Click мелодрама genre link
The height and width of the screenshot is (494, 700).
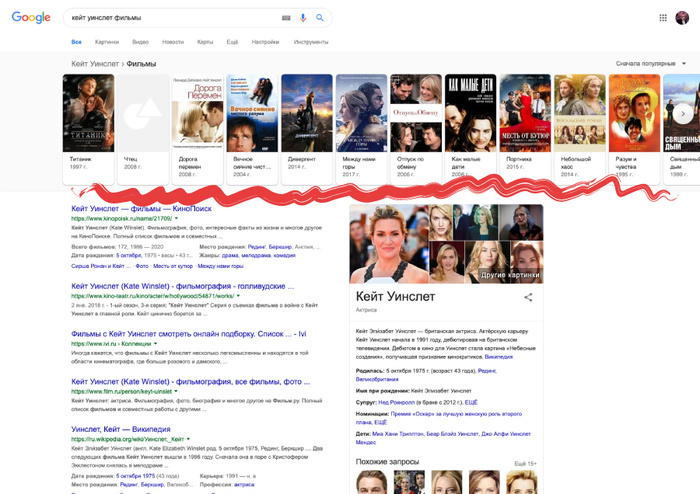[x=256, y=255]
